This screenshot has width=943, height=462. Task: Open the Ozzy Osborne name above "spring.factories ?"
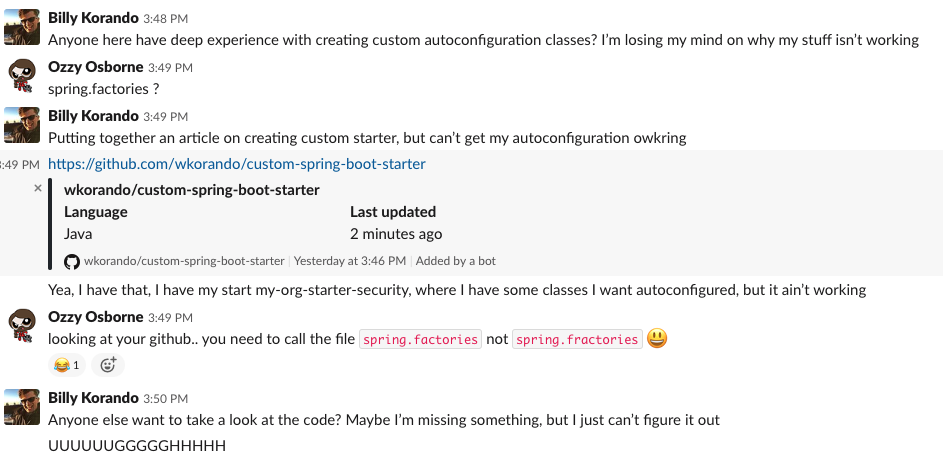pyautogui.click(x=95, y=67)
